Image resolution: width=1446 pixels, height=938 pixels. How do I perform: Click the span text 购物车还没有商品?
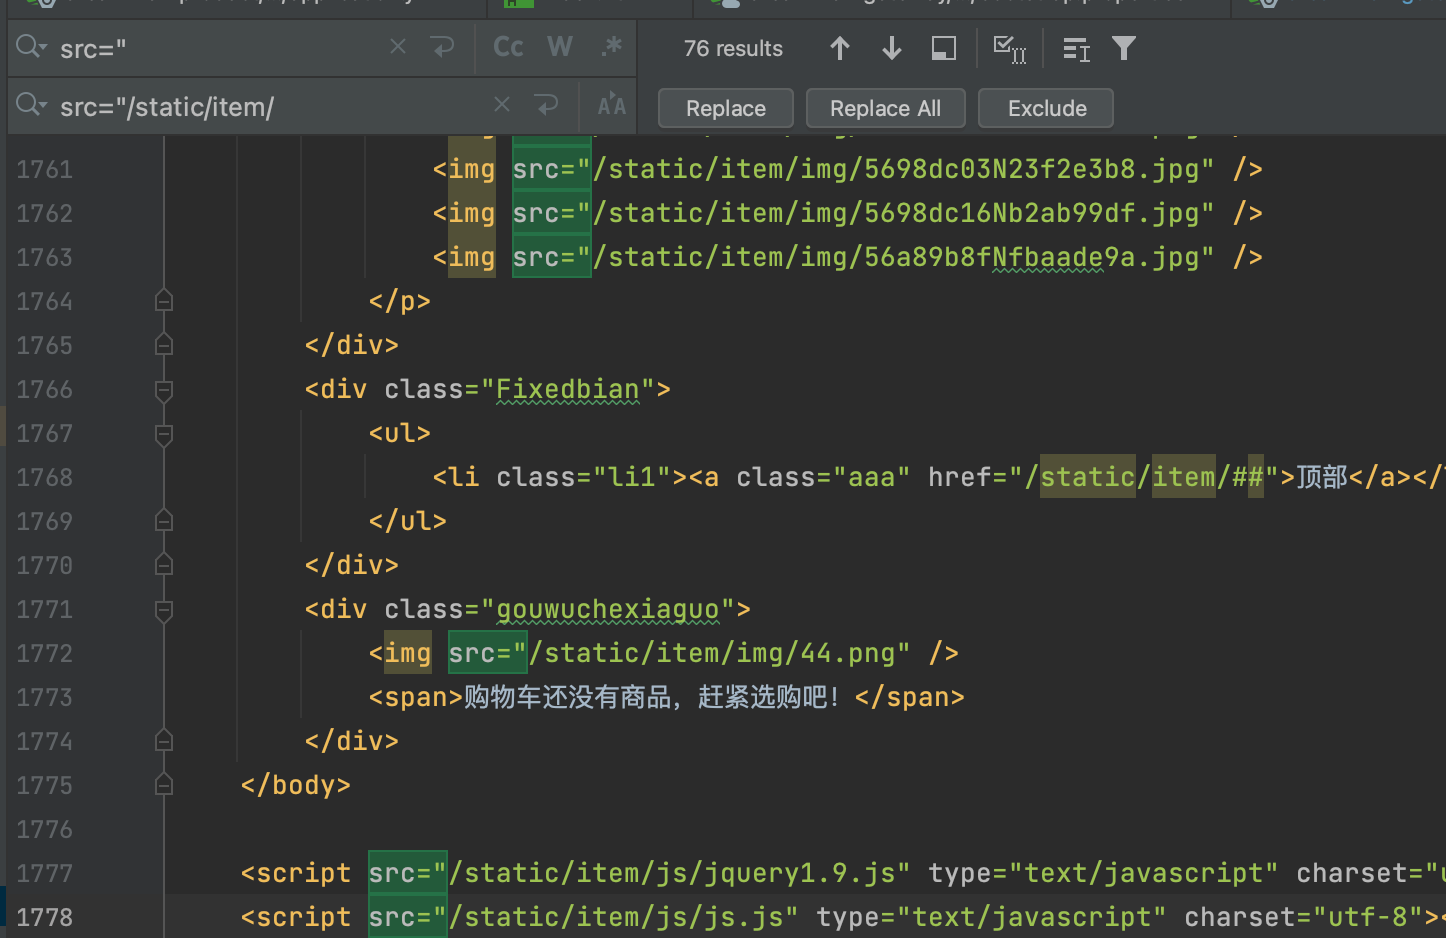pos(568,697)
